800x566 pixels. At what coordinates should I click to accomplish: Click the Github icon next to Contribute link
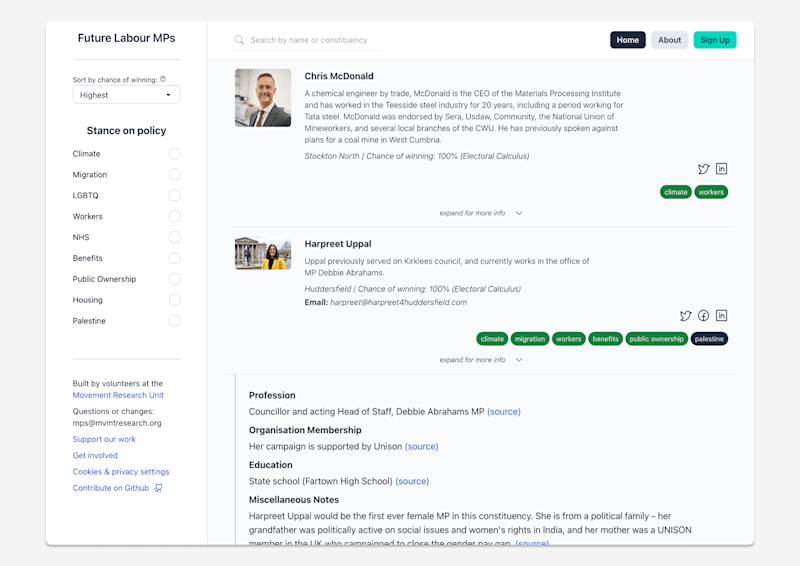click(x=159, y=488)
